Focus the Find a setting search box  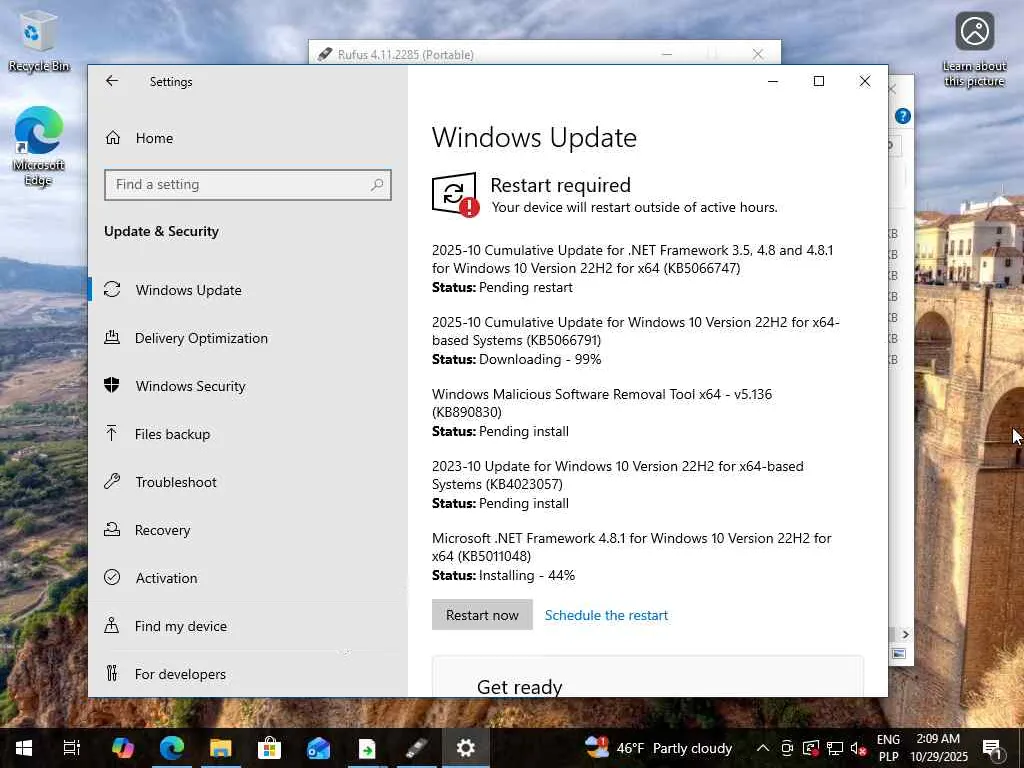pos(248,185)
